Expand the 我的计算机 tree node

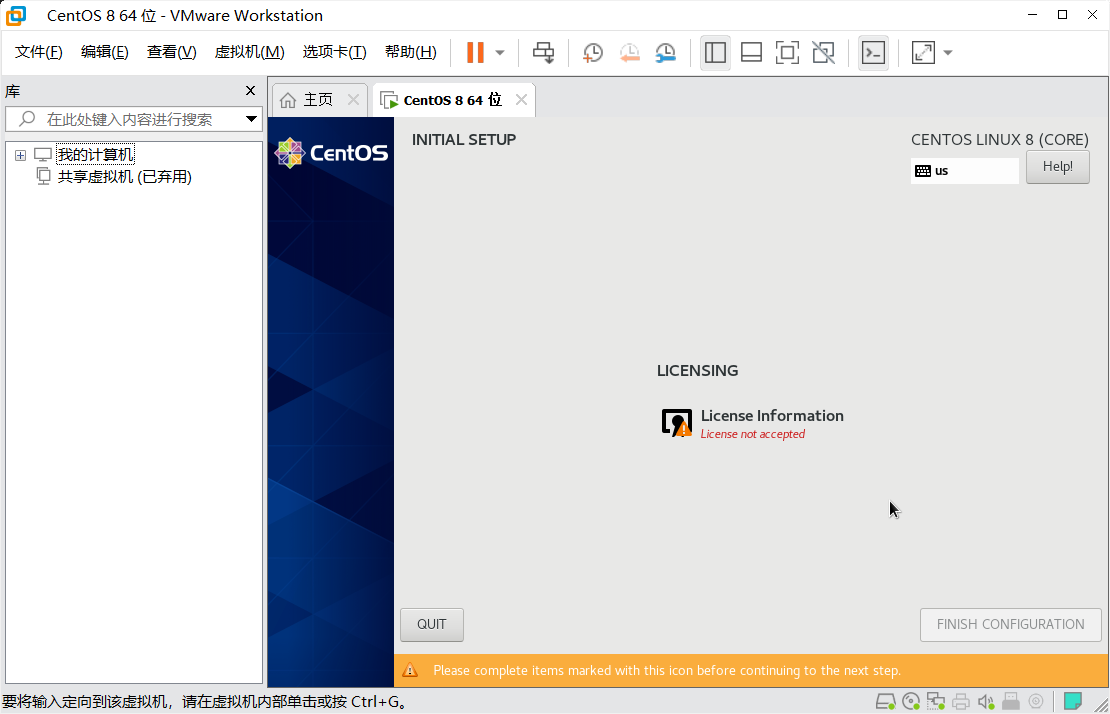[21, 155]
